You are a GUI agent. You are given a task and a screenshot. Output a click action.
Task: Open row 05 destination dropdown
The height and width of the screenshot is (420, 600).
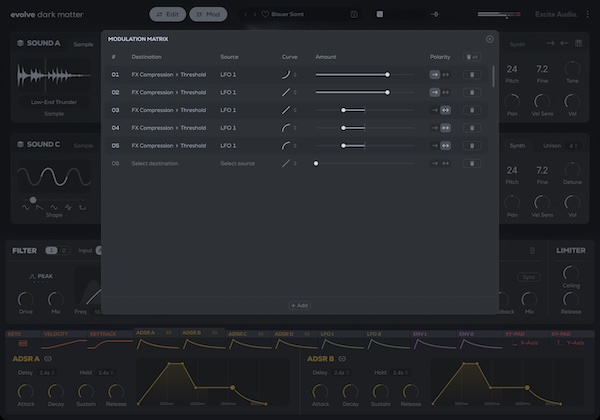pyautogui.click(x=169, y=146)
